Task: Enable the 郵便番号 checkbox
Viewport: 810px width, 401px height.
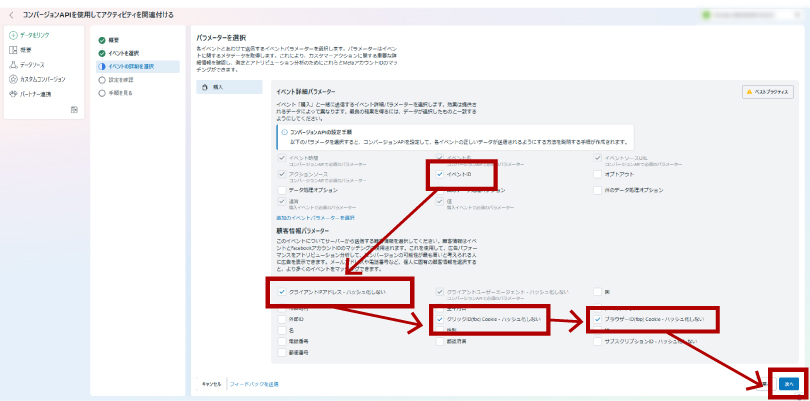Action: [x=282, y=352]
